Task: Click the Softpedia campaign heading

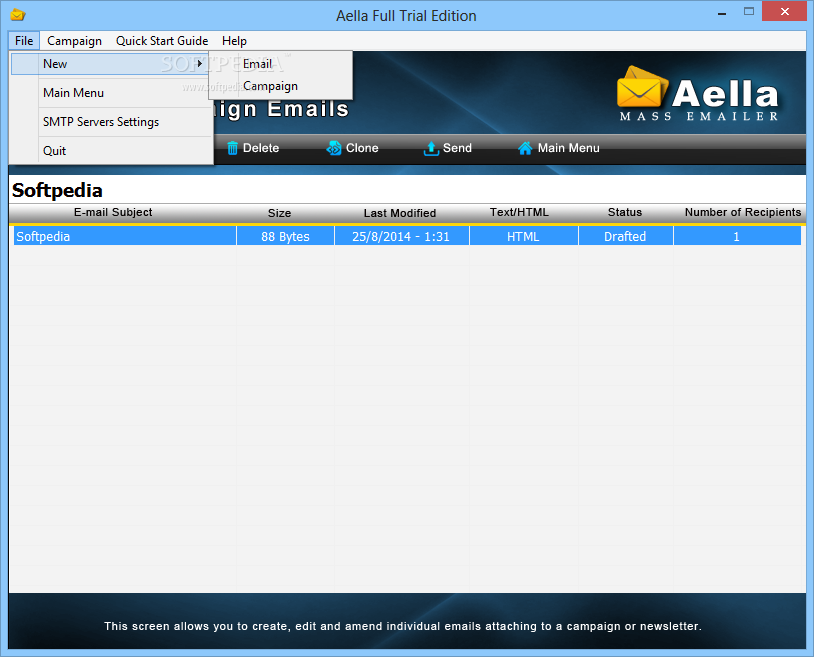Action: (x=57, y=190)
